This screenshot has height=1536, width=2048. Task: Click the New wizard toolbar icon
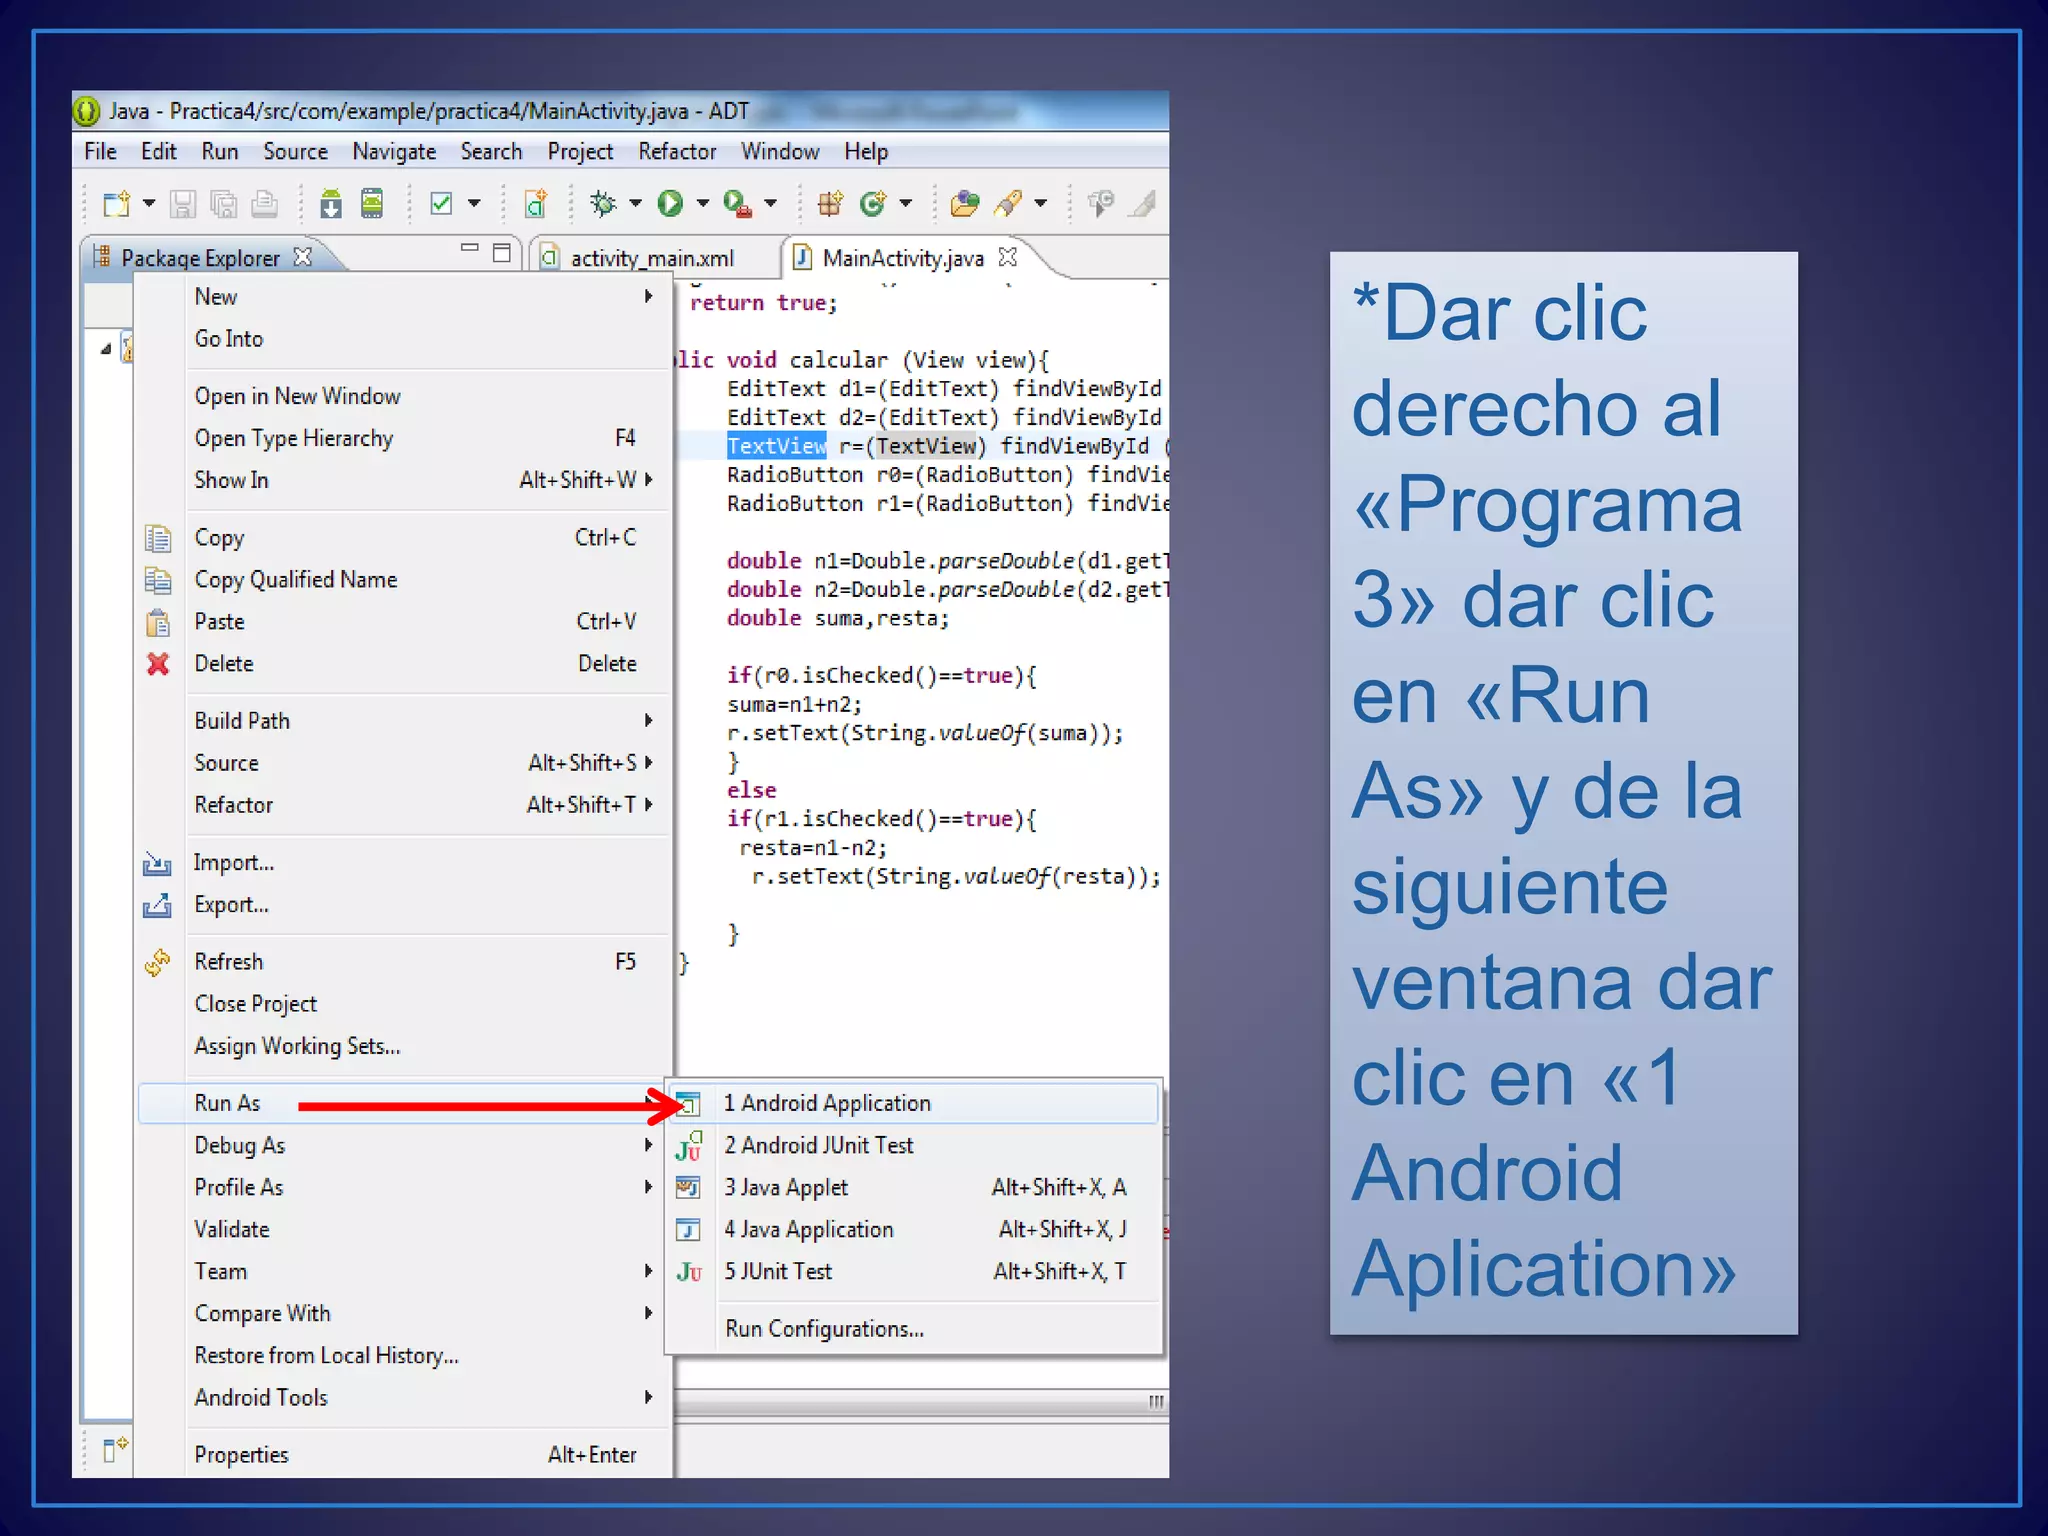click(116, 204)
